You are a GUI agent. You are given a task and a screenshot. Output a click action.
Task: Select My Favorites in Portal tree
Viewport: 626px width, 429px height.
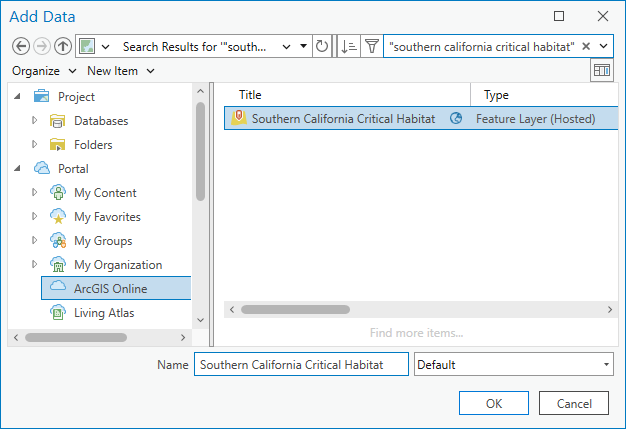pos(107,217)
